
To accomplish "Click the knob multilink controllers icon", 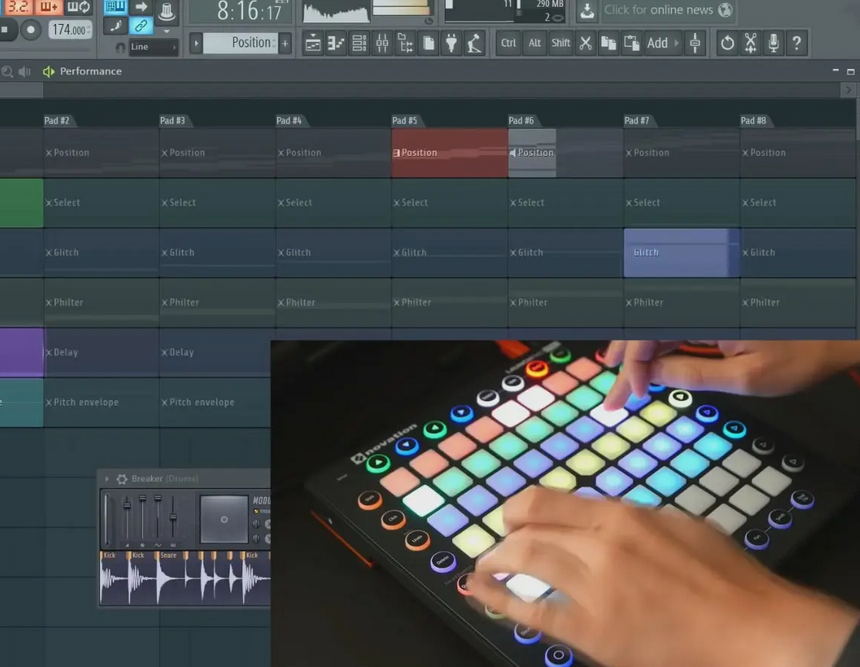I will [x=166, y=11].
